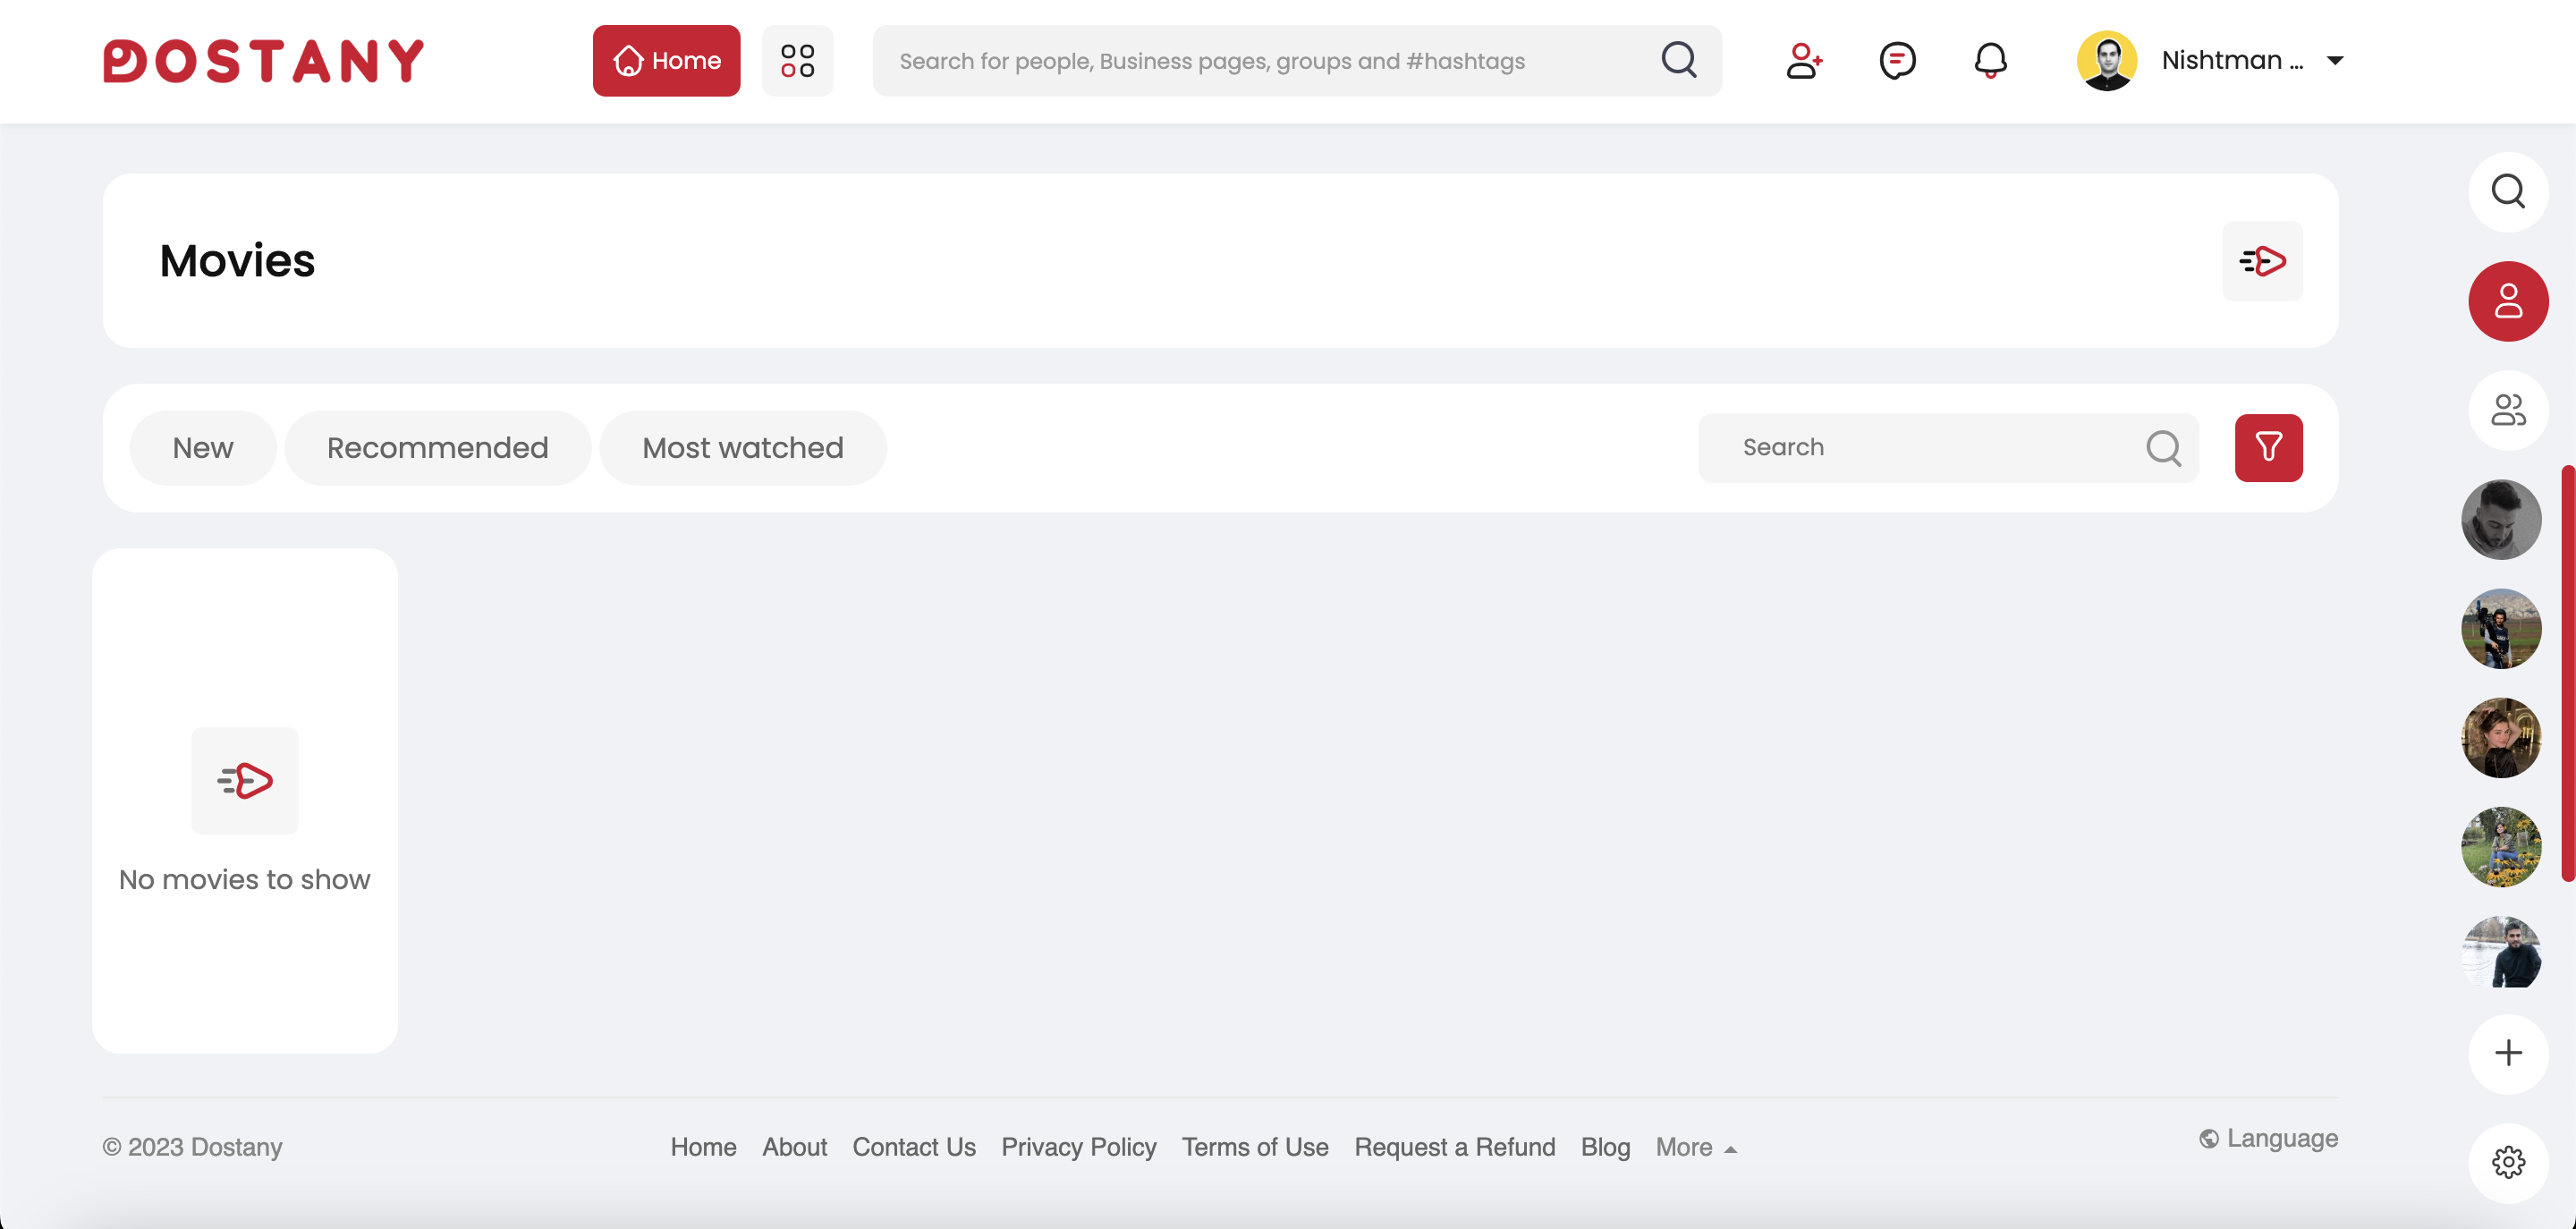Image resolution: width=2576 pixels, height=1229 pixels.
Task: Click the plus icon in sidebar
Action: [x=2507, y=1053]
